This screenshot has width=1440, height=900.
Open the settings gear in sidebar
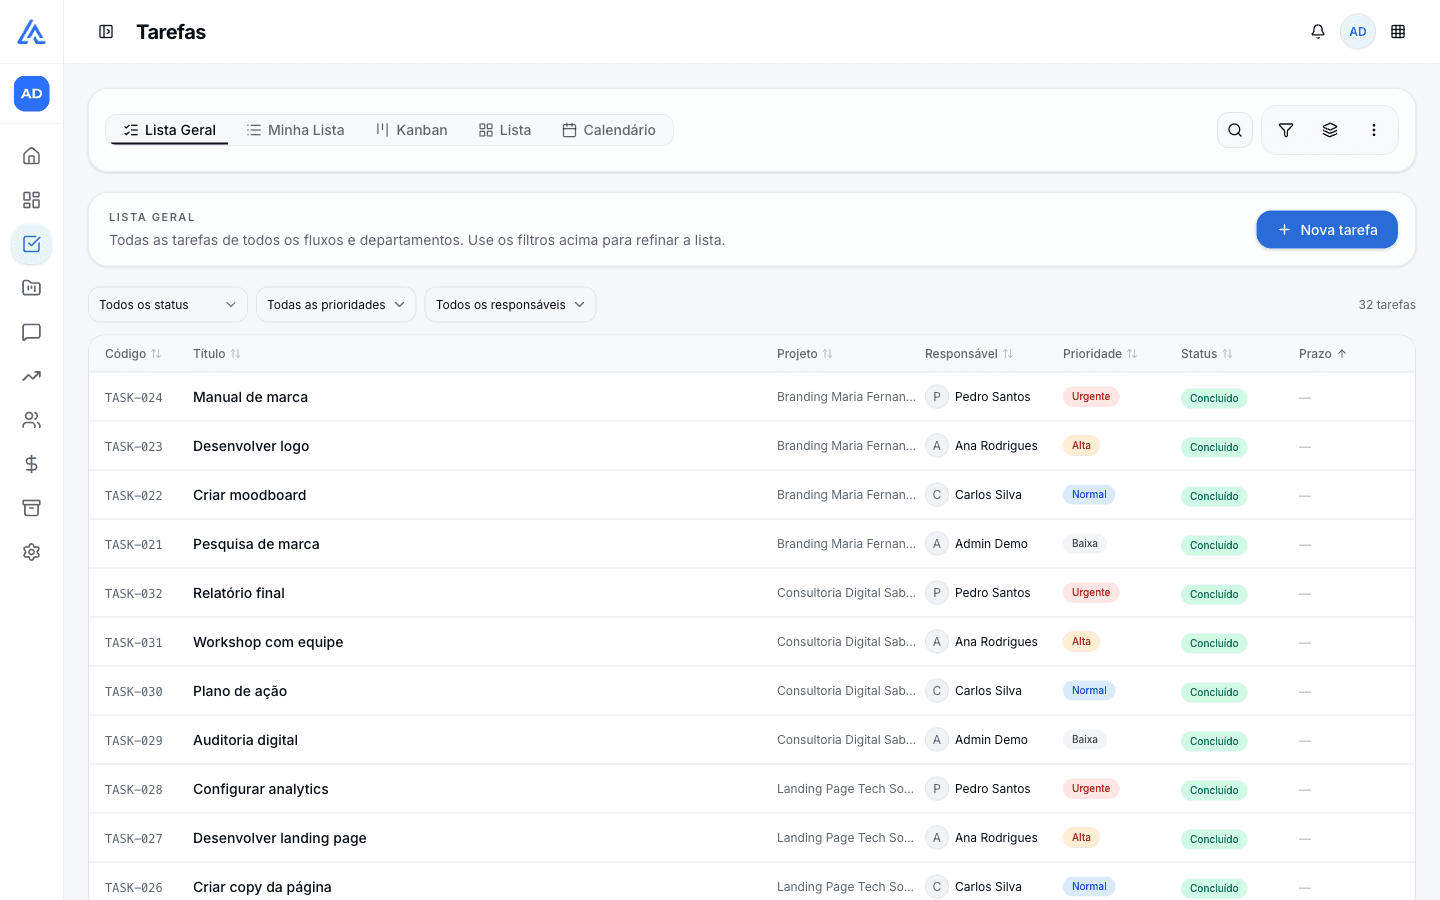point(32,552)
